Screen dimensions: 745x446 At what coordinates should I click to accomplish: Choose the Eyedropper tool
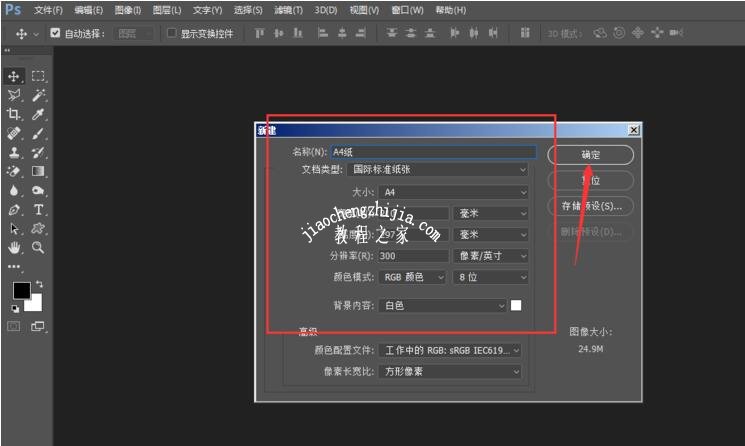tap(38, 114)
